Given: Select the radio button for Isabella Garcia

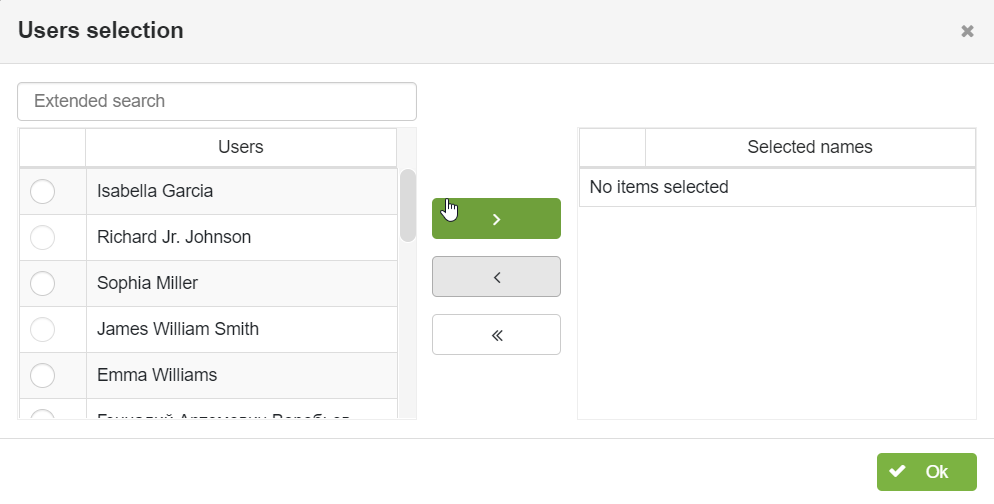Looking at the screenshot, I should coord(42,191).
